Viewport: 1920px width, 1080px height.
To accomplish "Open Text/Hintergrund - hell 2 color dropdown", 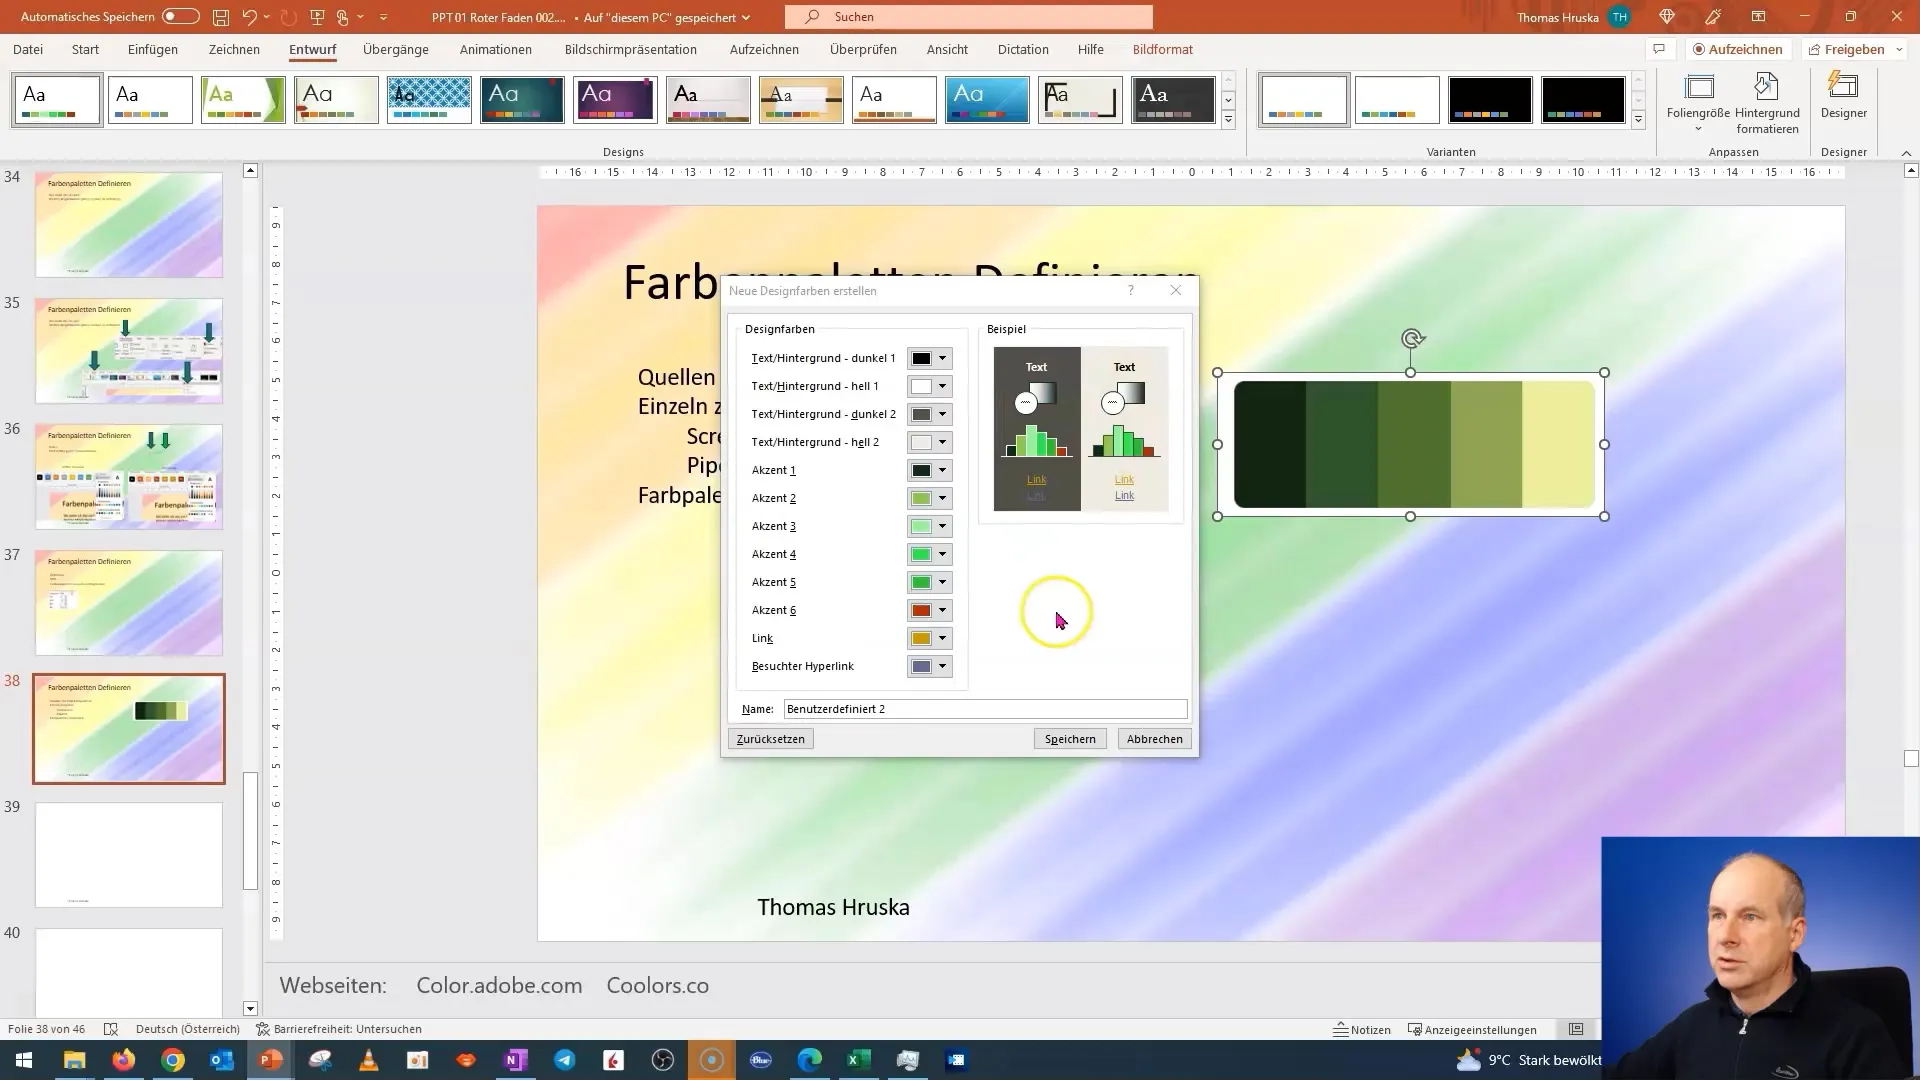I will click(942, 442).
